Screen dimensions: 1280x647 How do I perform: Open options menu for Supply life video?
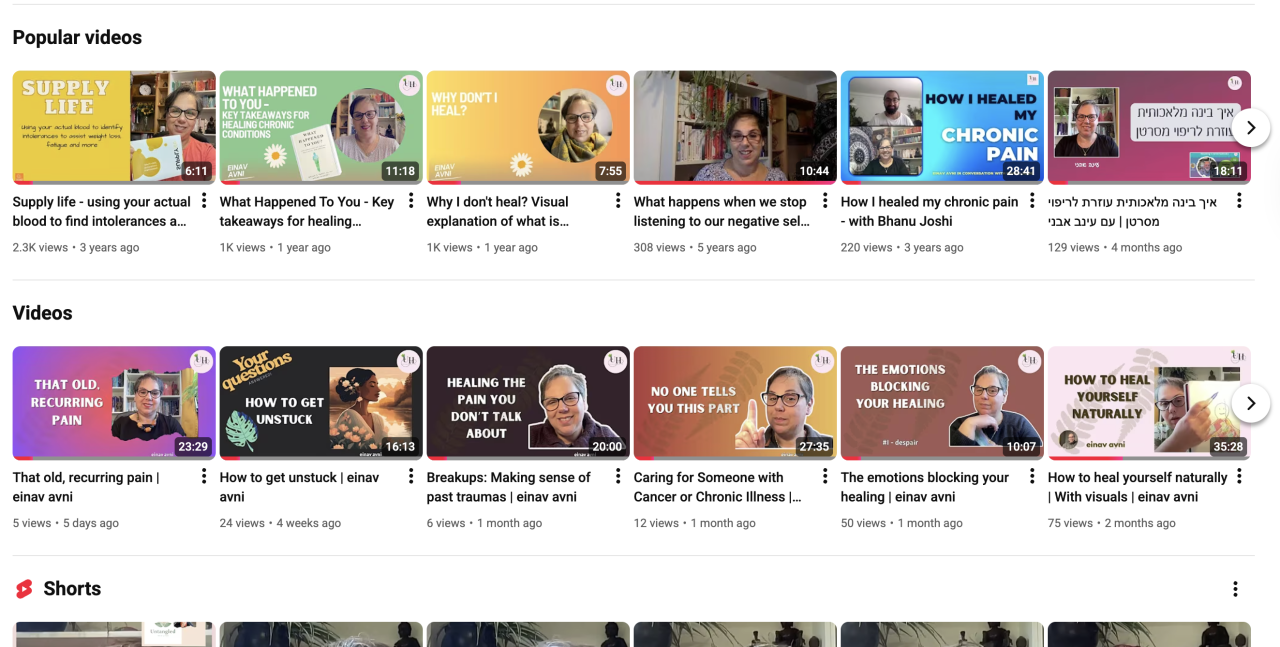[204, 201]
